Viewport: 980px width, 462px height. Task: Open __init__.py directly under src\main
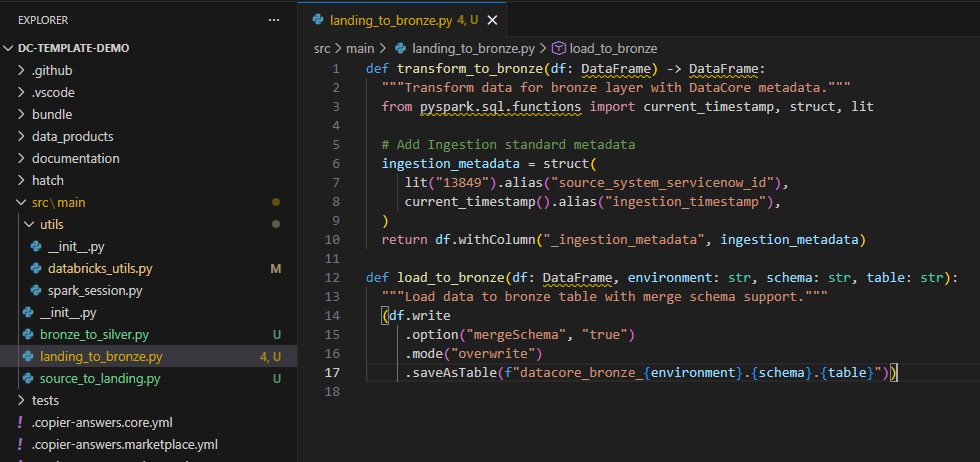pos(68,313)
